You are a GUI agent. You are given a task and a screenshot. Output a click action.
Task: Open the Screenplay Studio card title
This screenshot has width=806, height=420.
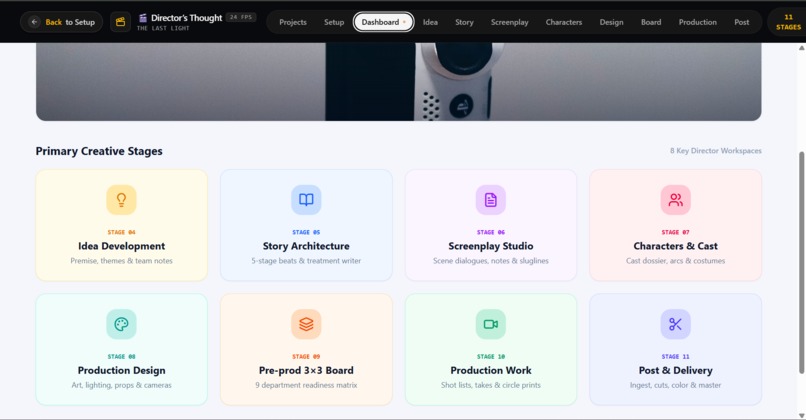[x=490, y=246]
